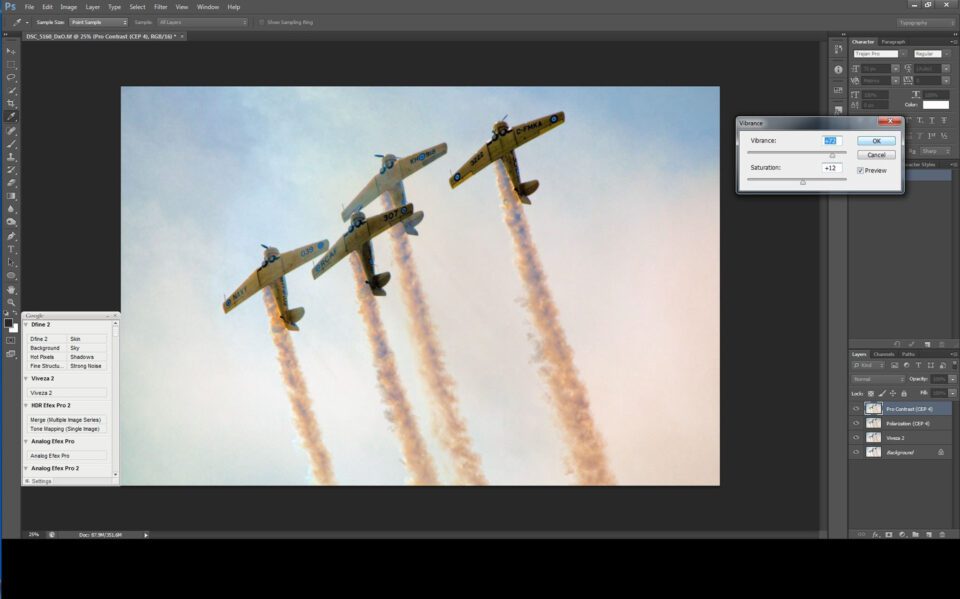
Task: Select the Quick Selection tool
Action: tap(11, 91)
